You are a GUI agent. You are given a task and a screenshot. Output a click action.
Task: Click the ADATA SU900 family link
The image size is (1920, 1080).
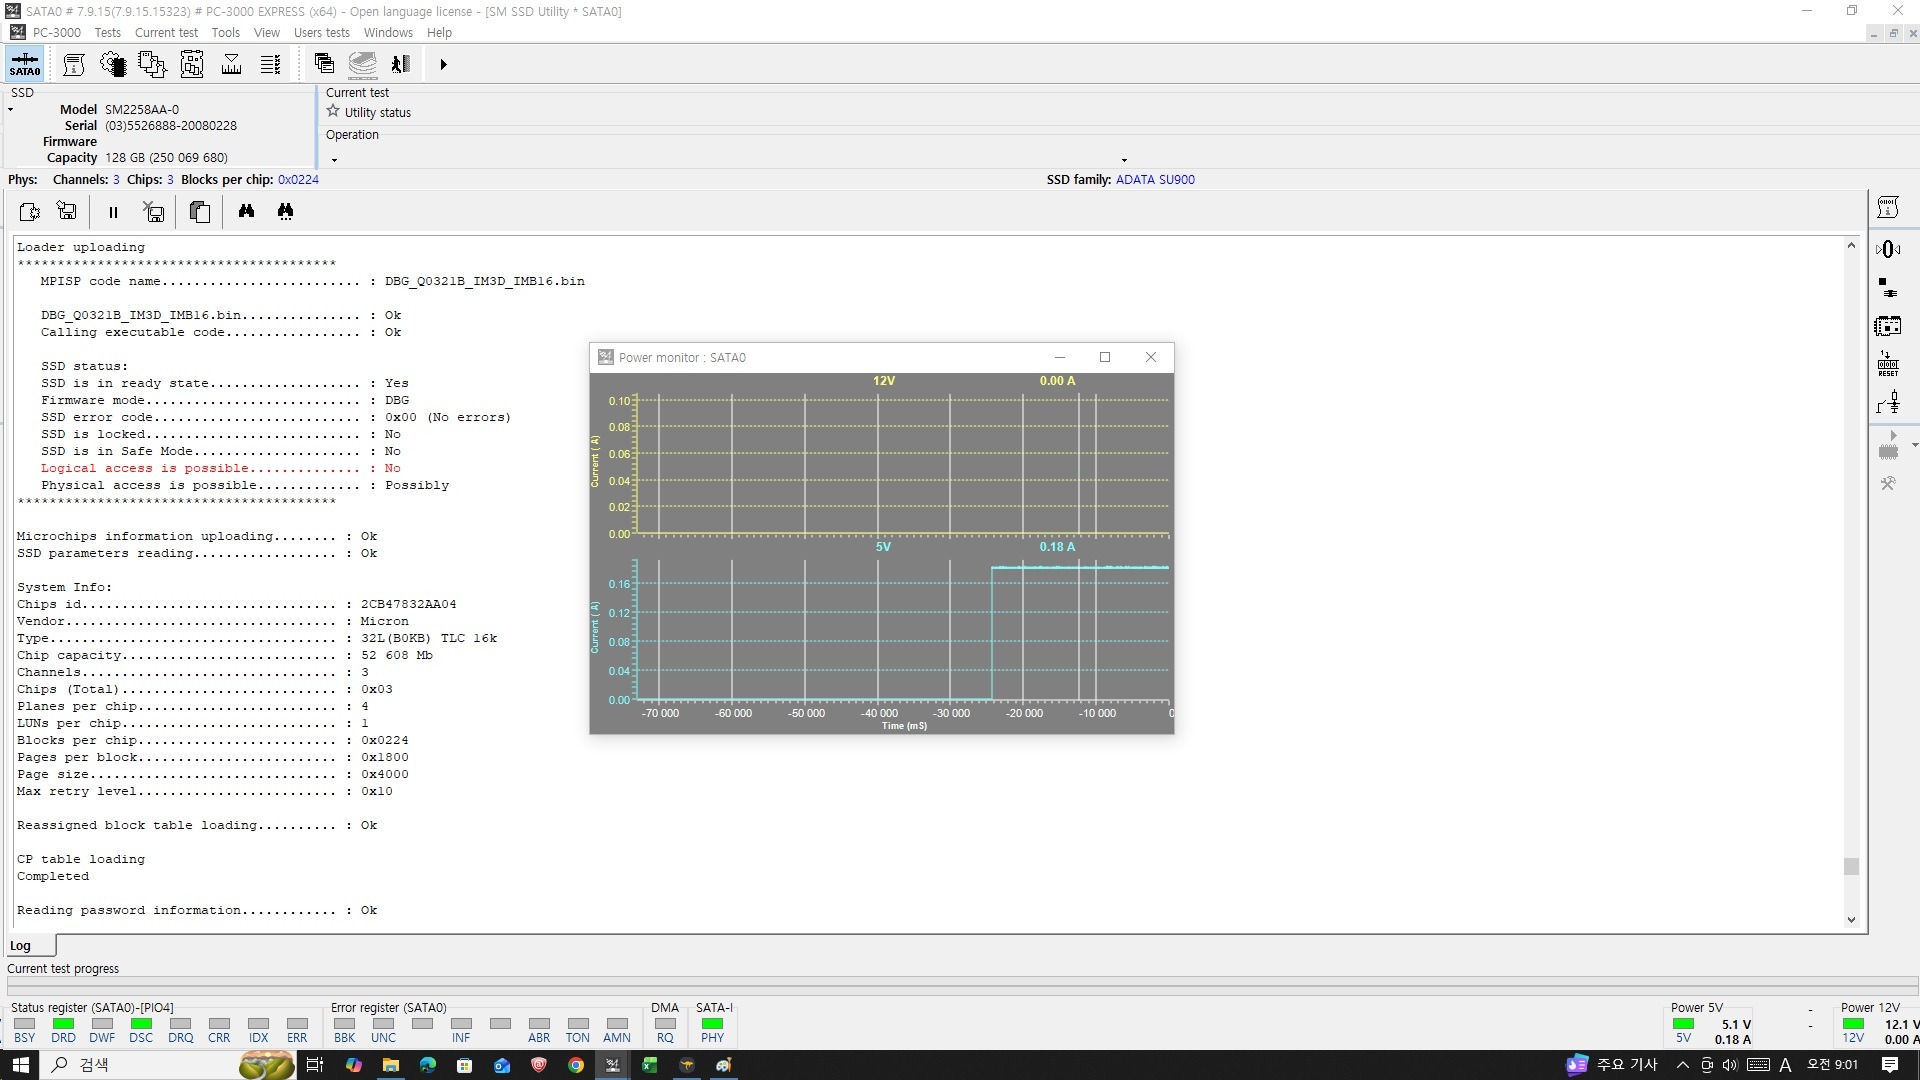(x=1155, y=180)
